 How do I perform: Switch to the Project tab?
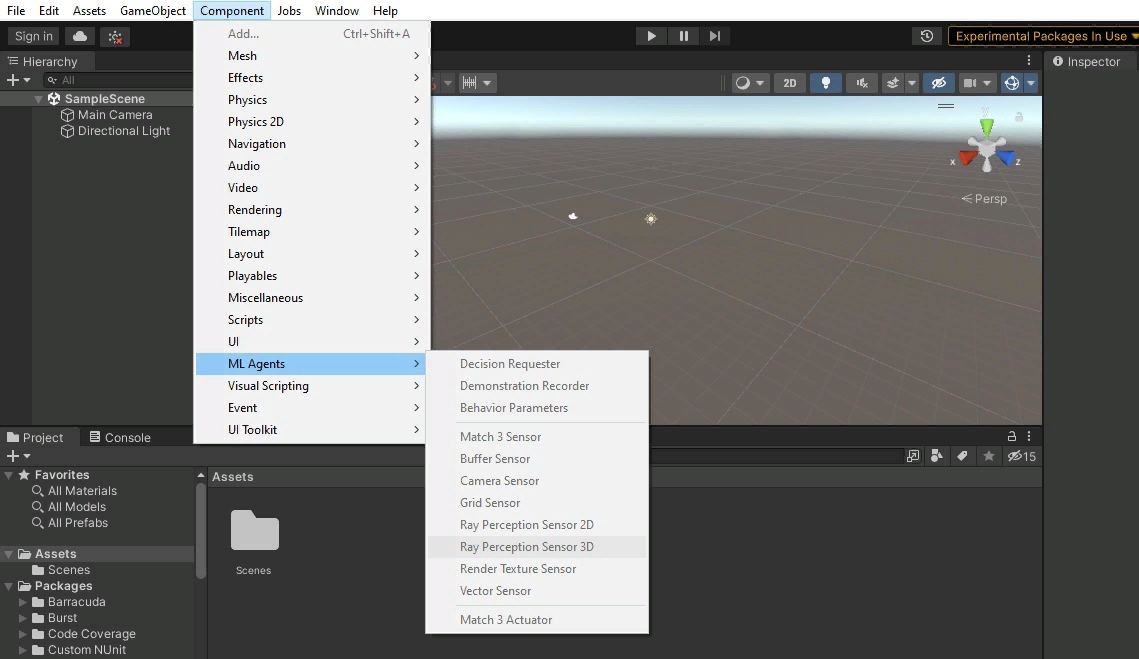[35, 437]
